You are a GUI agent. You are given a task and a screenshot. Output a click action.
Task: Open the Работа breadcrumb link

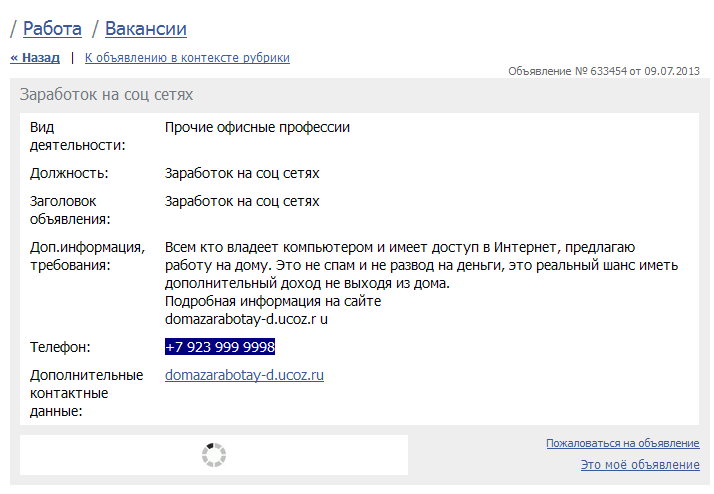pos(52,29)
